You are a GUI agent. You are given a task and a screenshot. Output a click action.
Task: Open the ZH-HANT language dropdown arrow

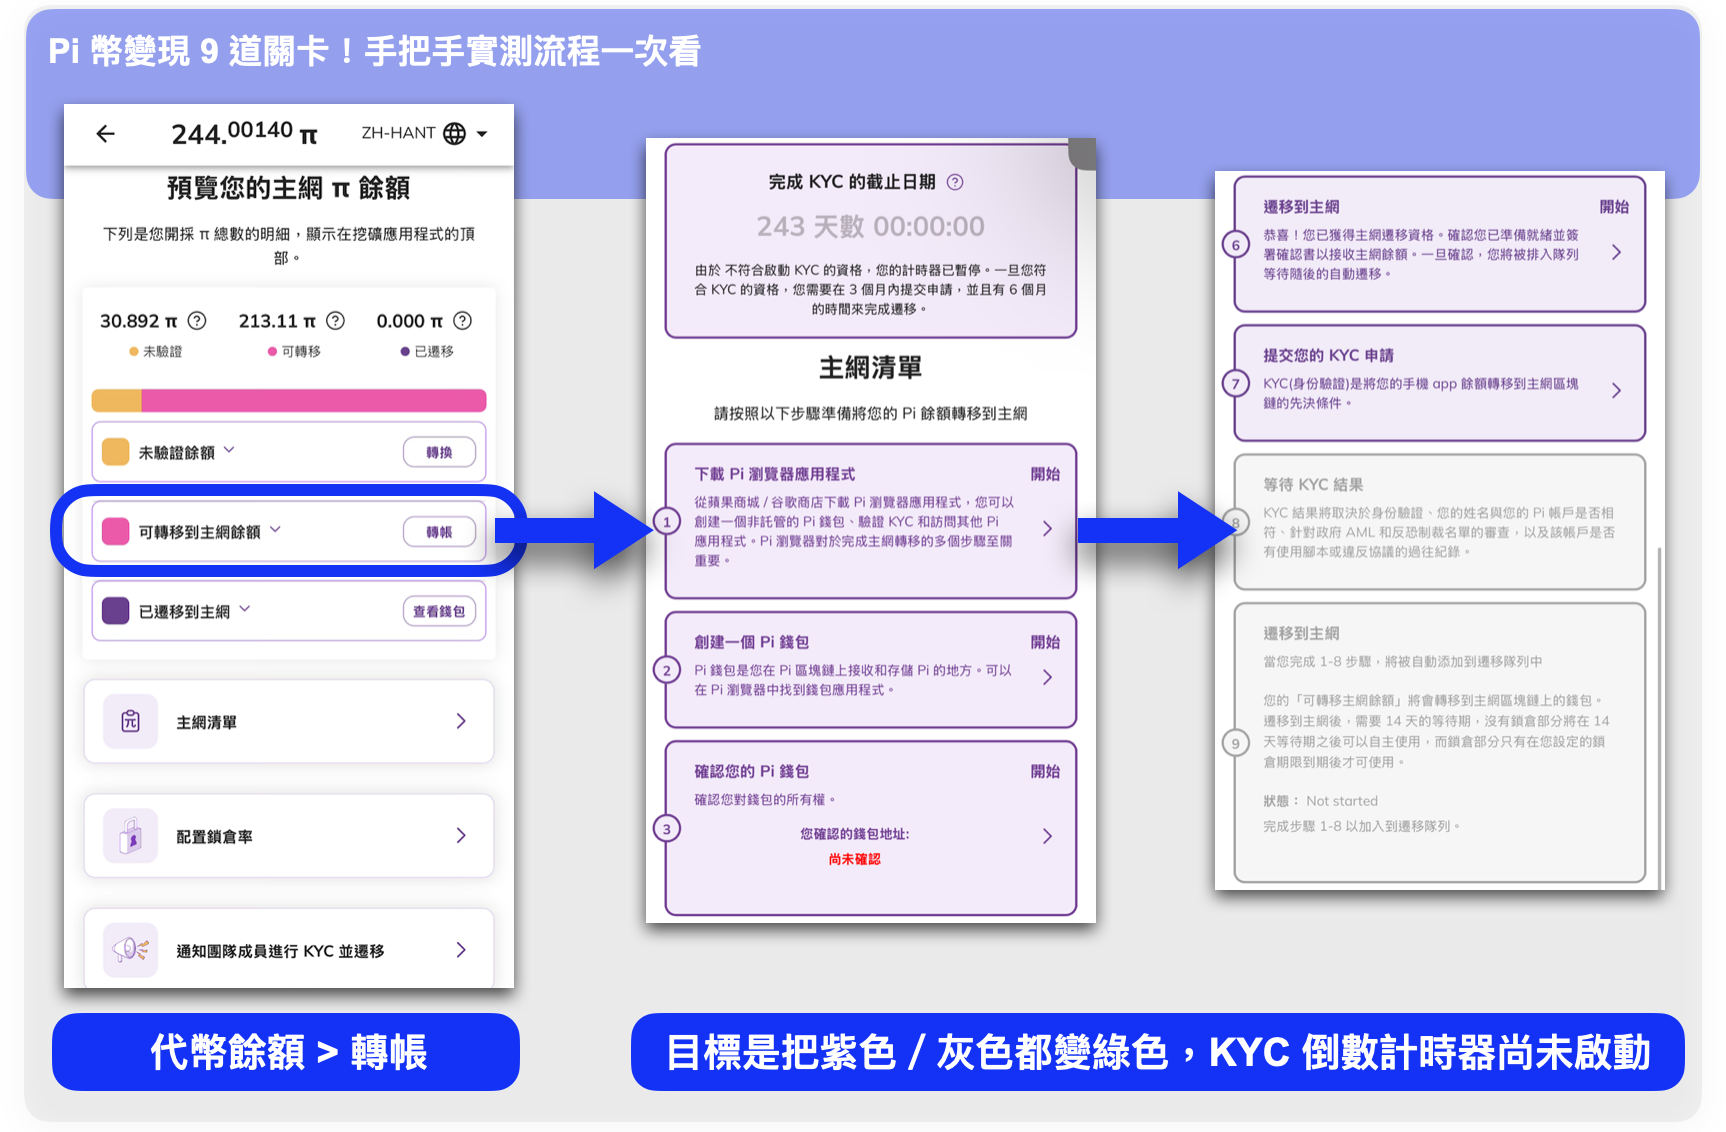click(482, 133)
